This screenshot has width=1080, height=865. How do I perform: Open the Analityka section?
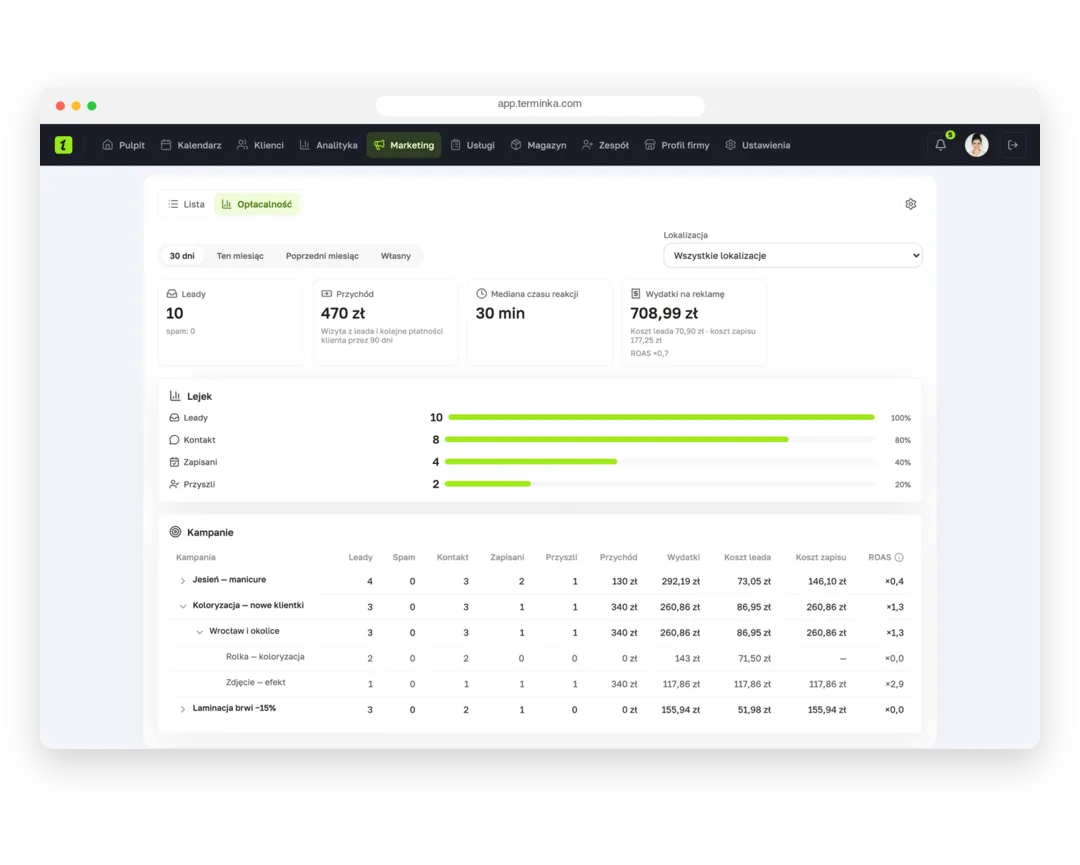[x=328, y=145]
